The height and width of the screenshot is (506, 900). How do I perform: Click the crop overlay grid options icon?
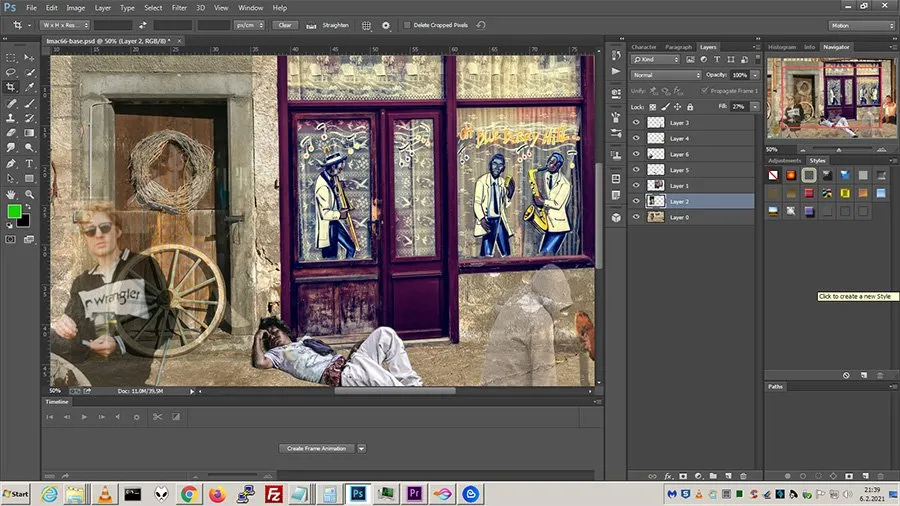click(x=366, y=25)
